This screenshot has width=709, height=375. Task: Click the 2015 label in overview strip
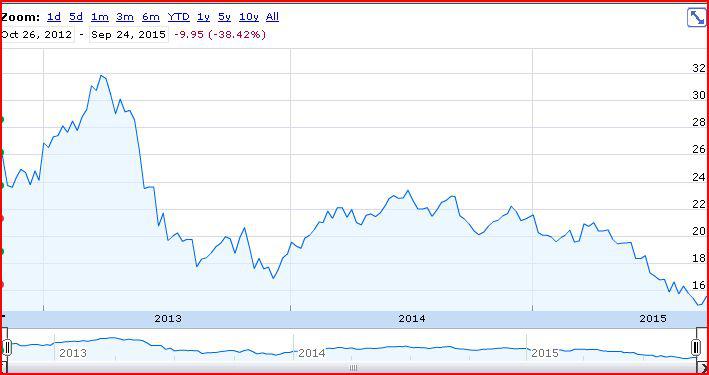click(x=545, y=353)
